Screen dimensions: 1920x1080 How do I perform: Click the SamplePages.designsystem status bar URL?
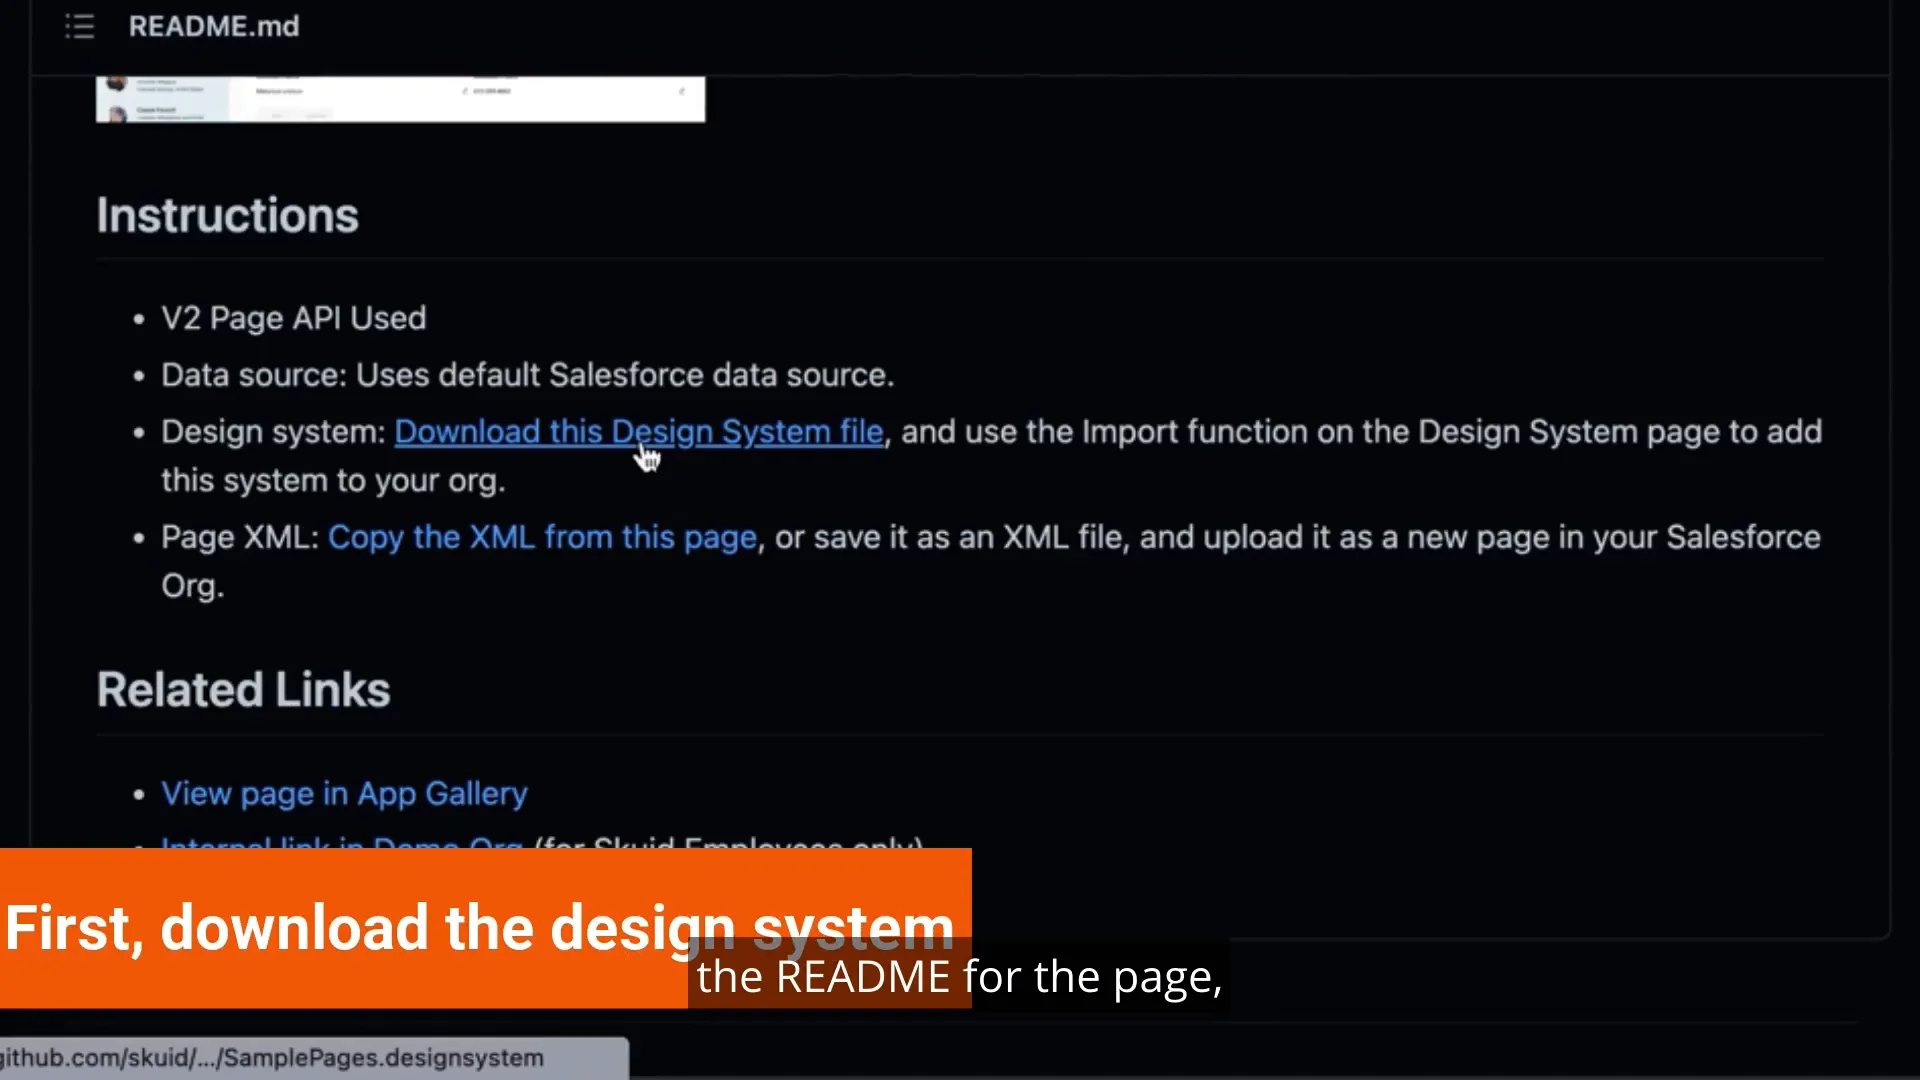[x=272, y=1058]
